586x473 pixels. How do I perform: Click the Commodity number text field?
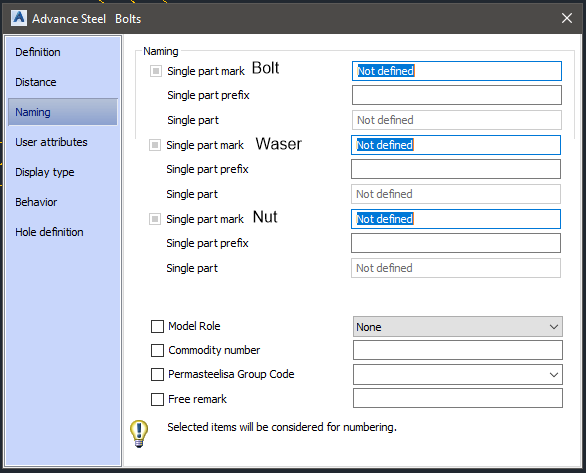(x=457, y=350)
